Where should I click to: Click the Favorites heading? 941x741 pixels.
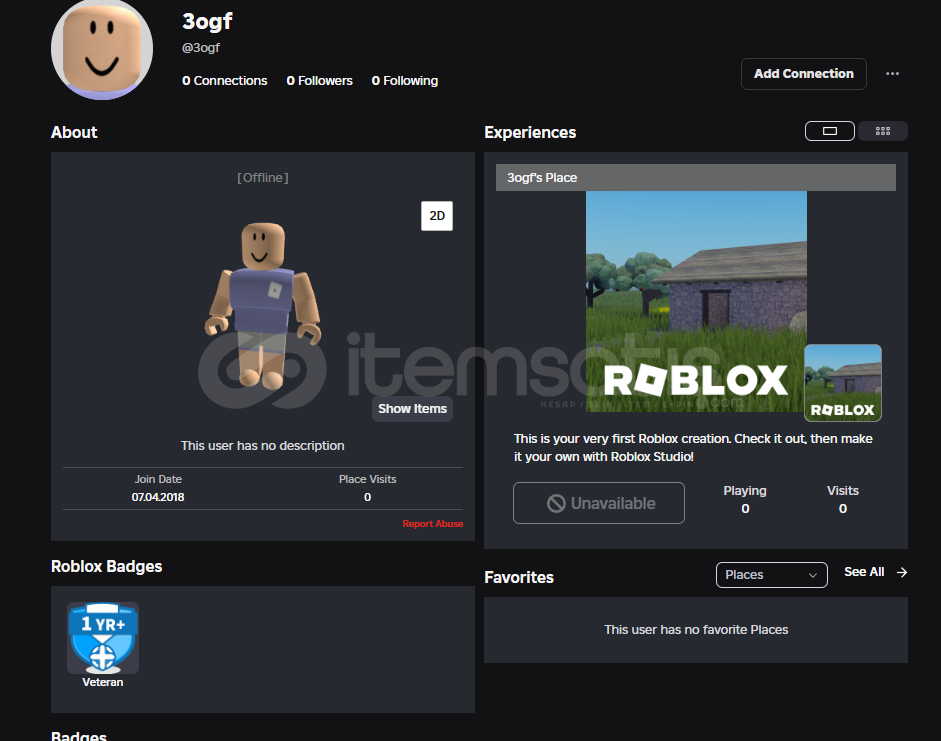[519, 577]
